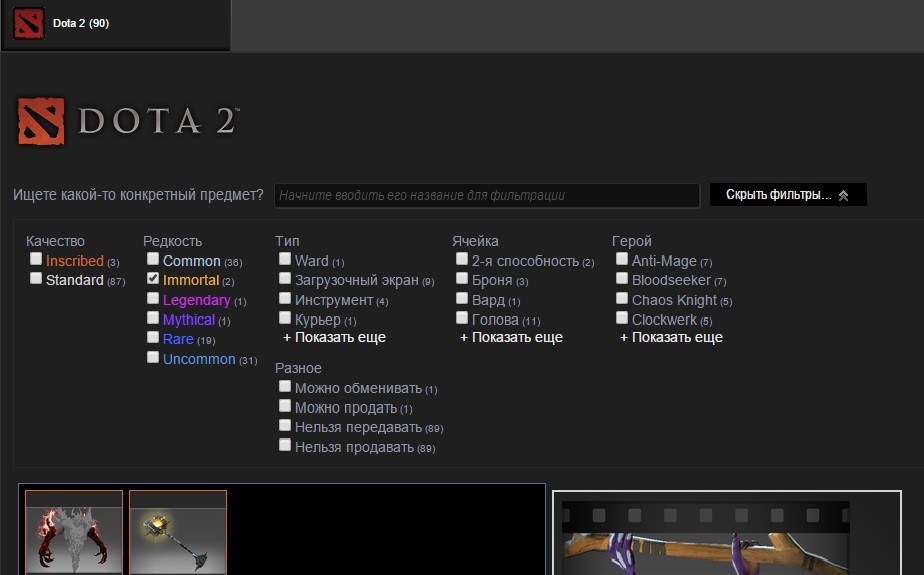Expand more slots with Показать еще under Ячейка
The height and width of the screenshot is (575, 924).
tap(511, 338)
